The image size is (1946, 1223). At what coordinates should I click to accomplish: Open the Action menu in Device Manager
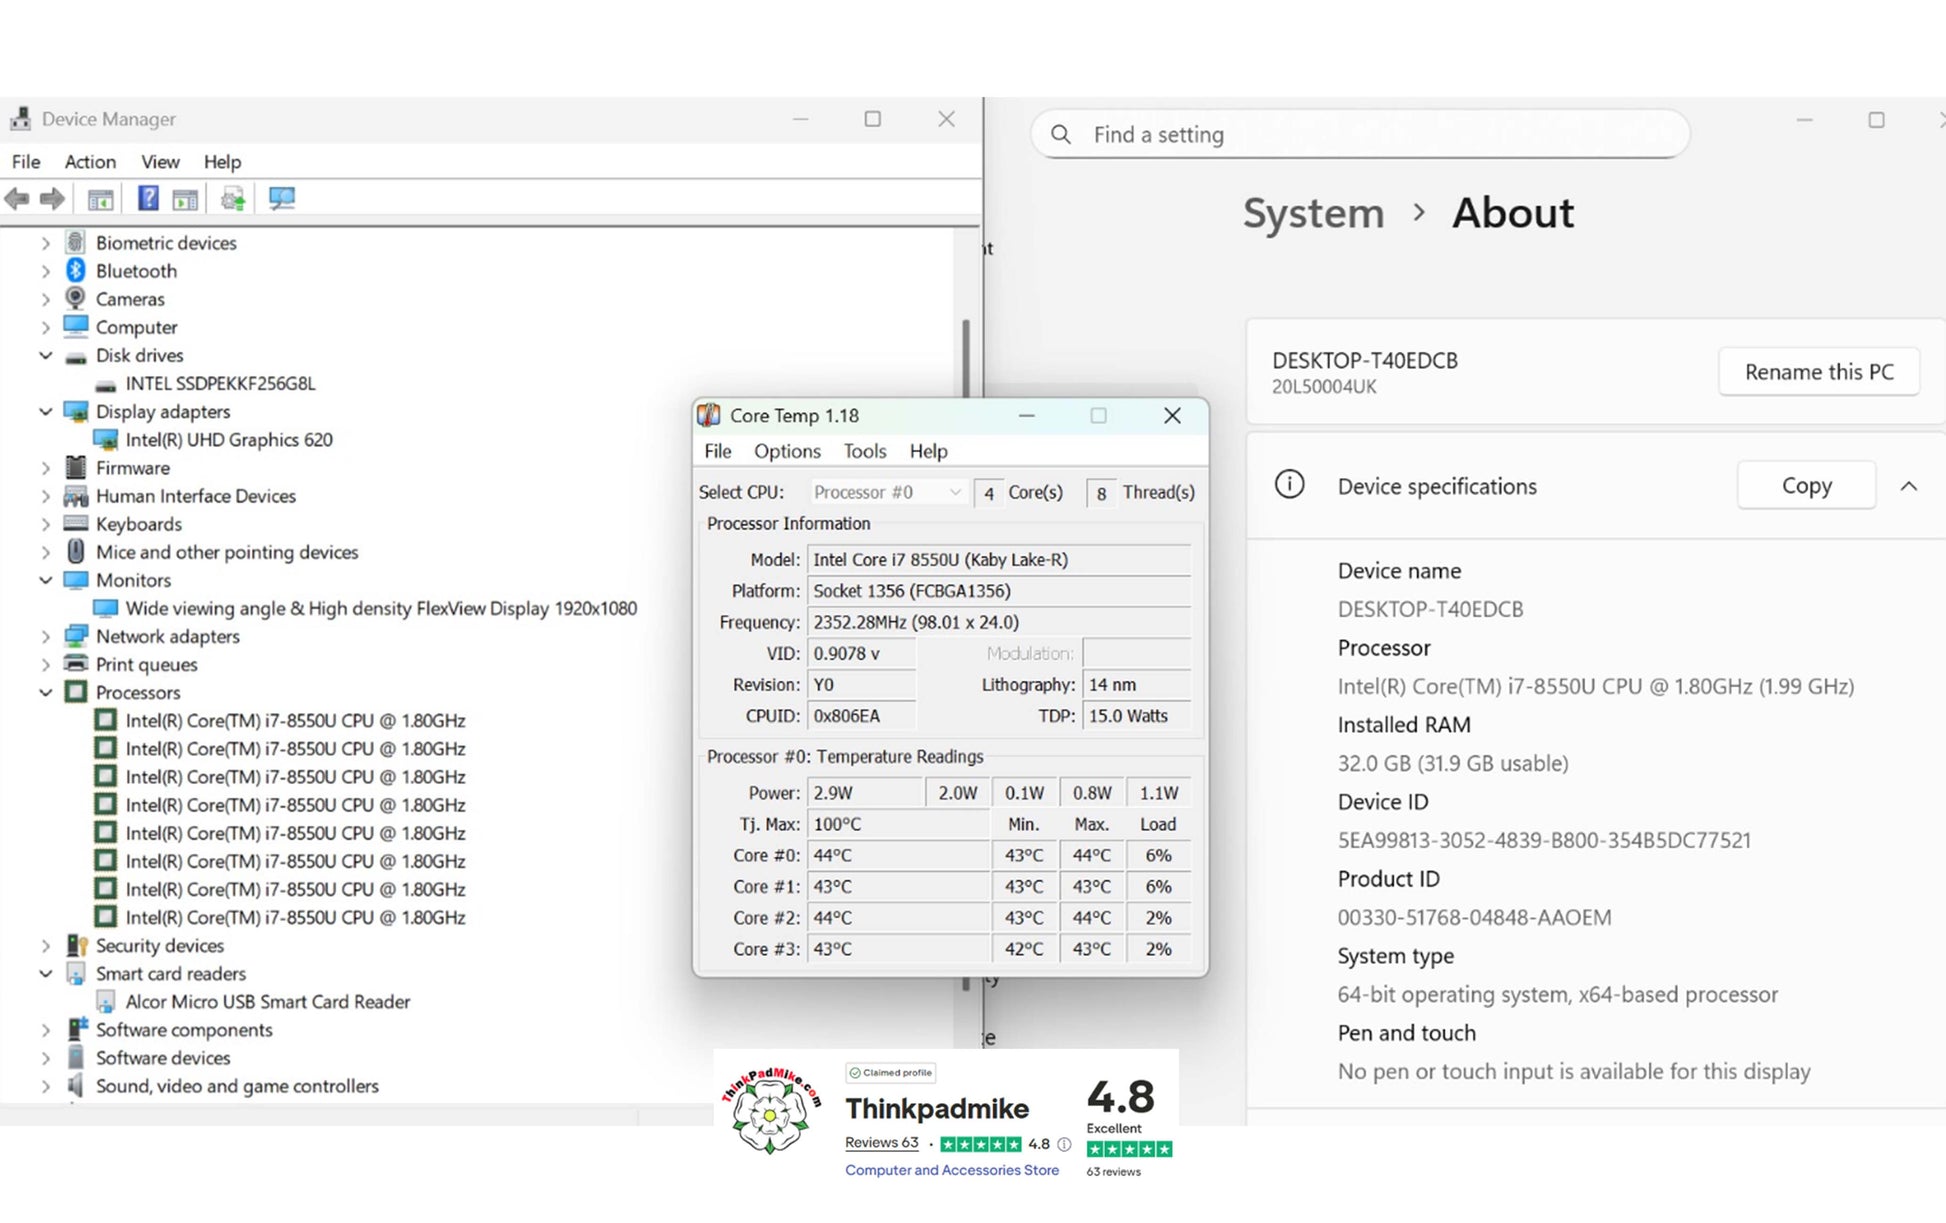(90, 161)
